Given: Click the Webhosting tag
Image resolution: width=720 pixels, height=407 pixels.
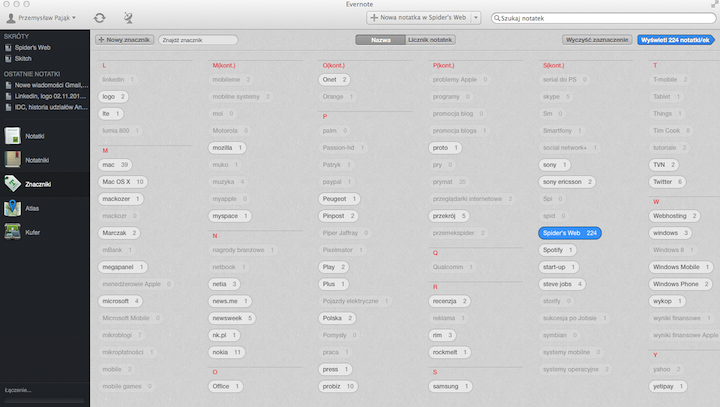Looking at the screenshot, I should tap(675, 216).
